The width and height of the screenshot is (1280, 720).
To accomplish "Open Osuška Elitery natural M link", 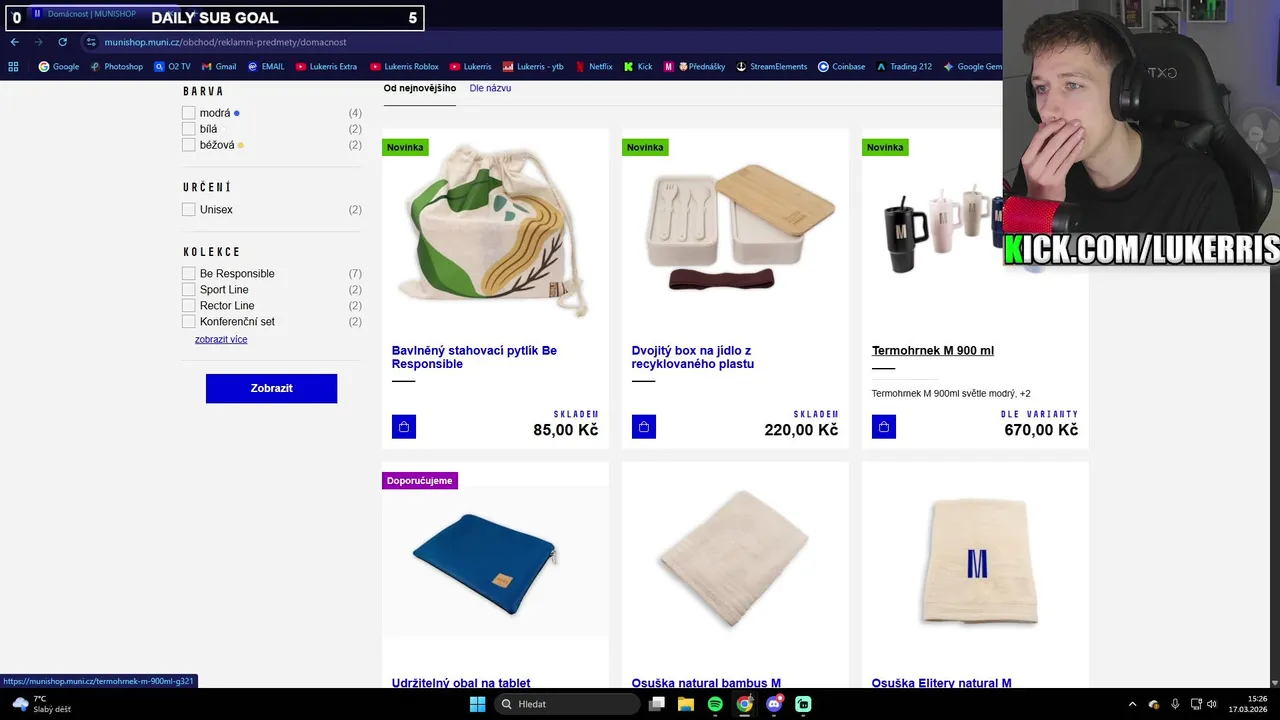I will pyautogui.click(x=942, y=683).
